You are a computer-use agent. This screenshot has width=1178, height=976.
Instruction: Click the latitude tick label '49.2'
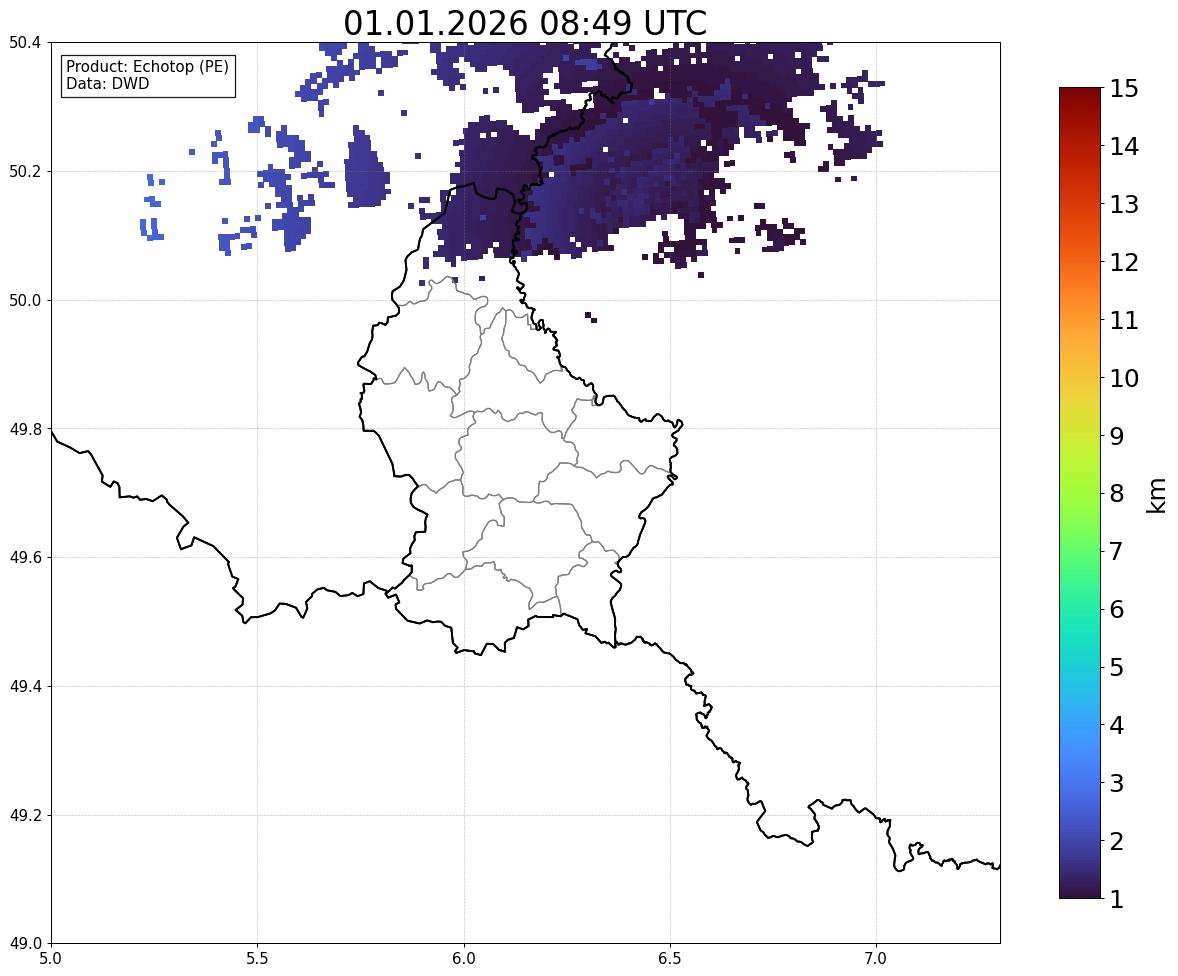[25, 815]
